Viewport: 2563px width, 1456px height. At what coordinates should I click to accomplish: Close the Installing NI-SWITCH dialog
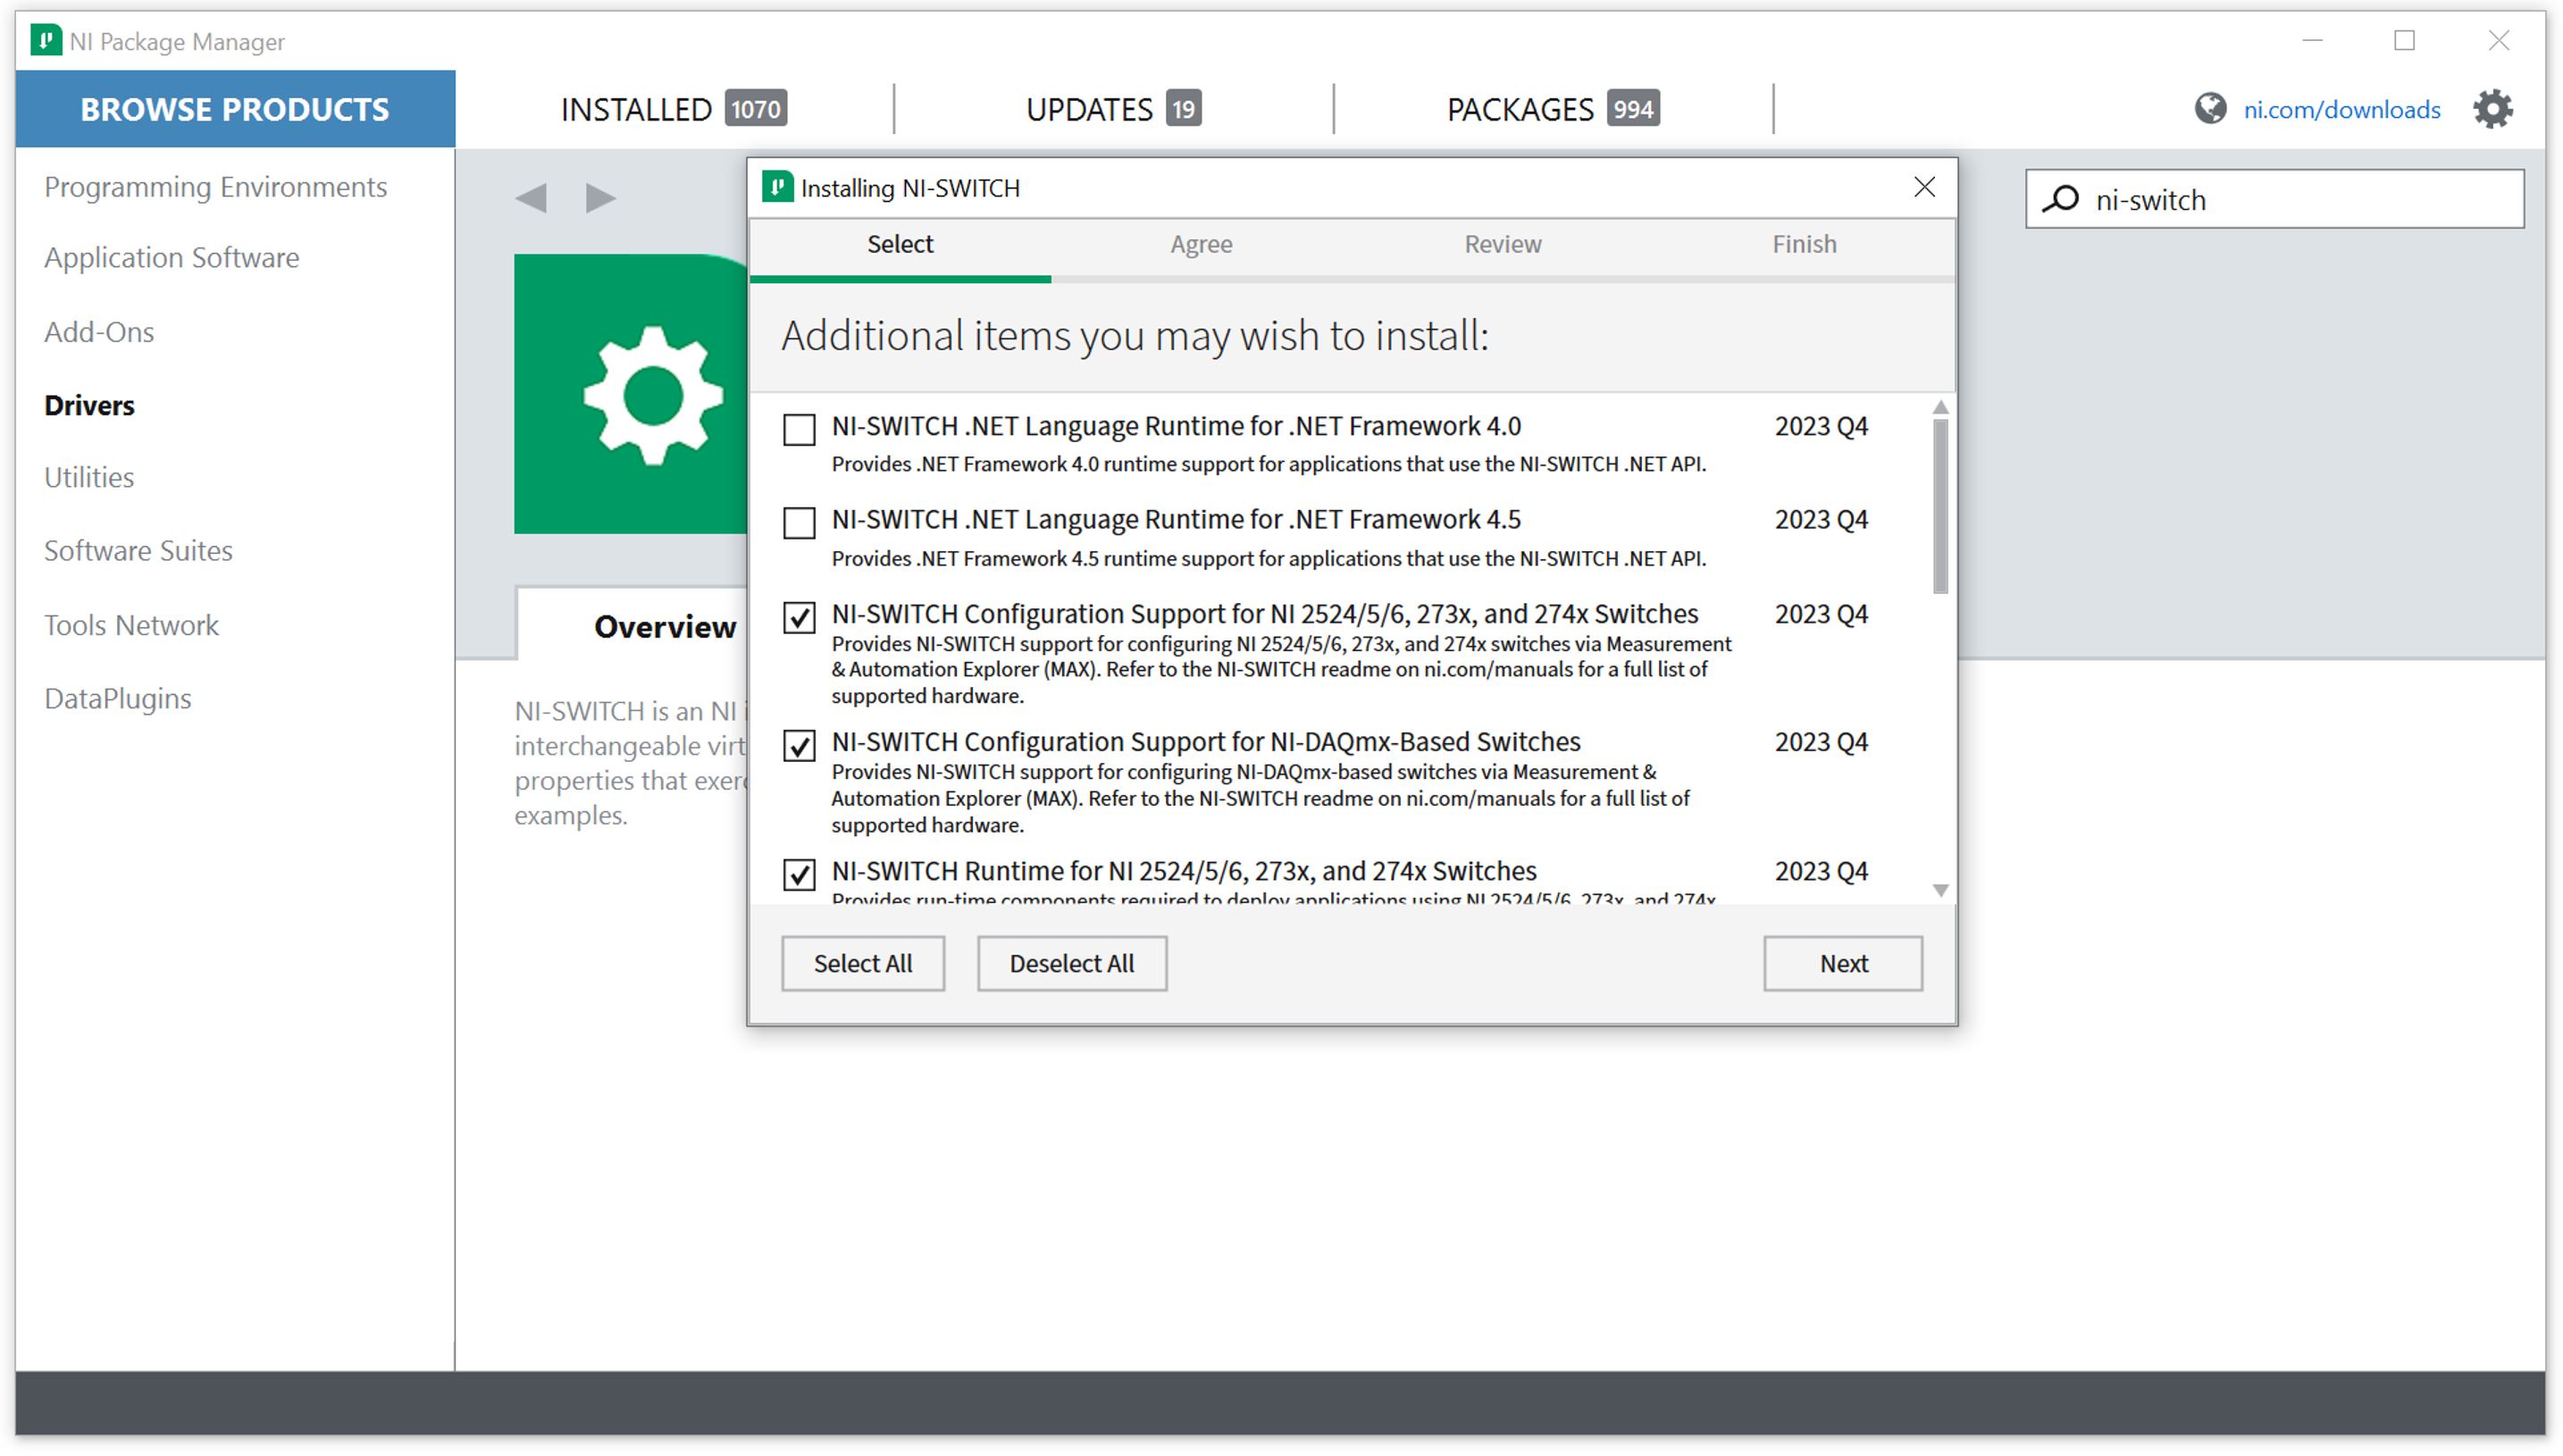coord(1924,187)
